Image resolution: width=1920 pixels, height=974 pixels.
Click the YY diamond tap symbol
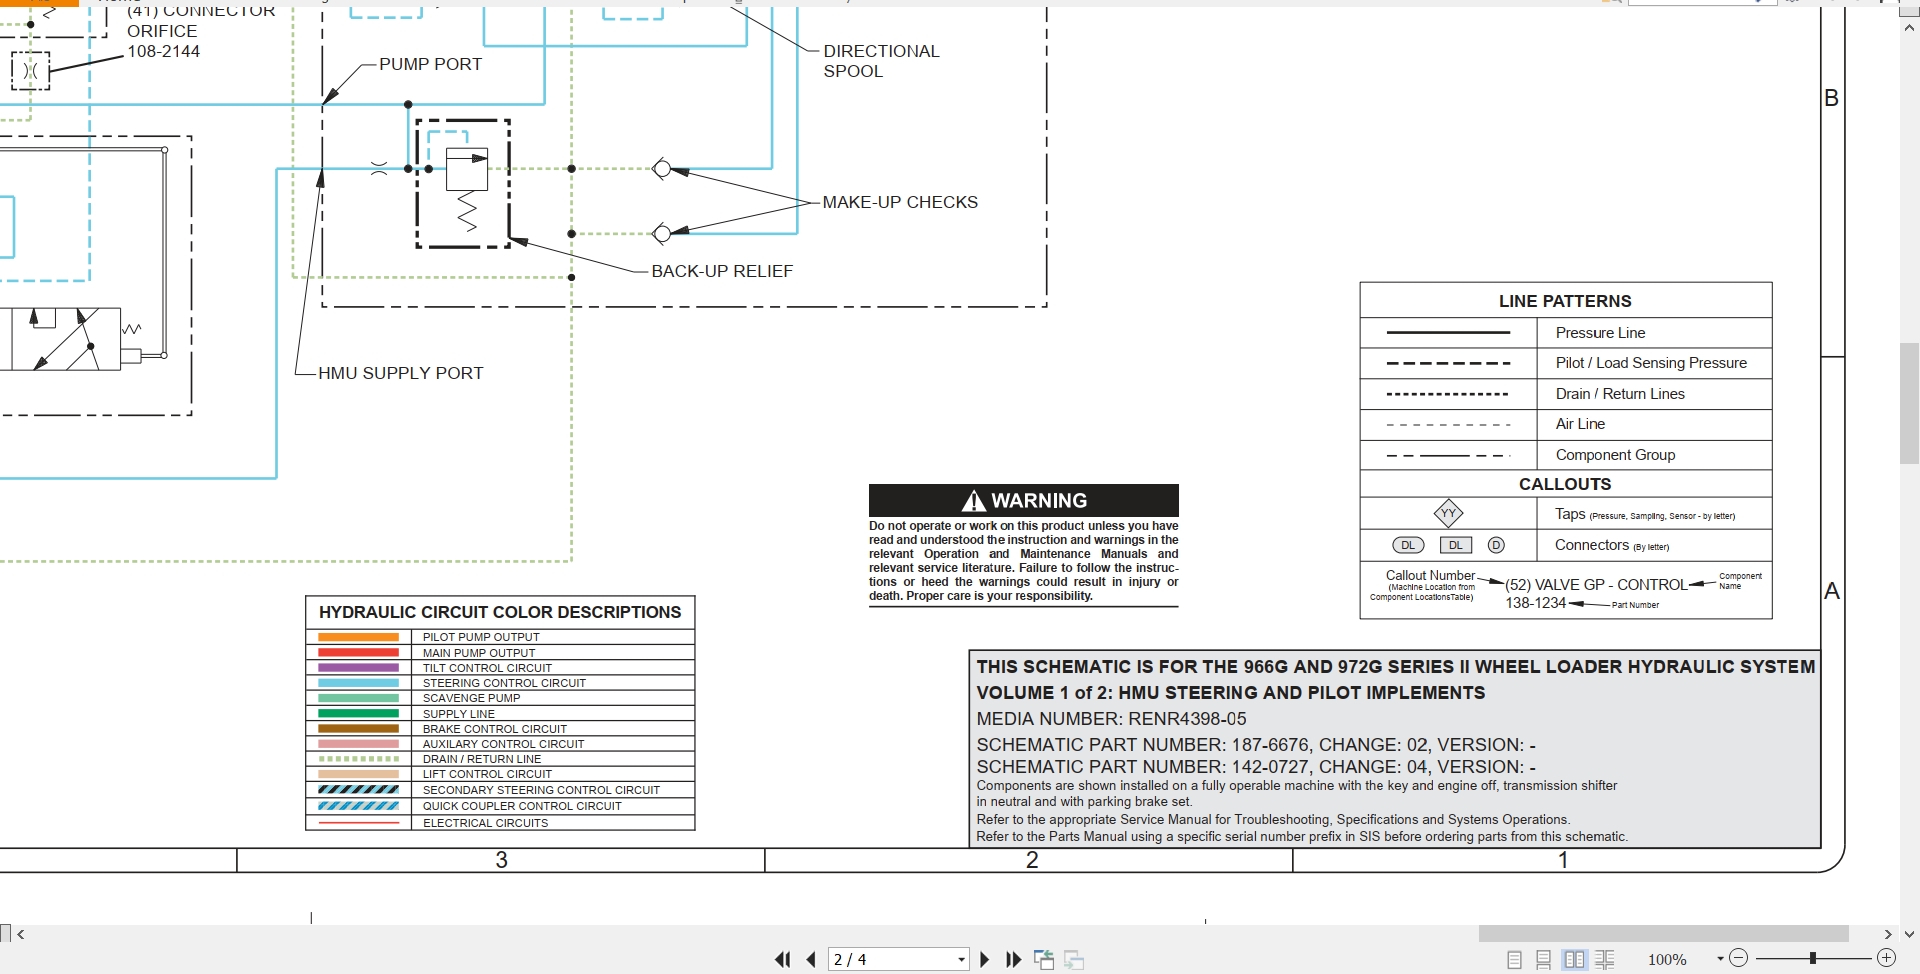[x=1448, y=513]
